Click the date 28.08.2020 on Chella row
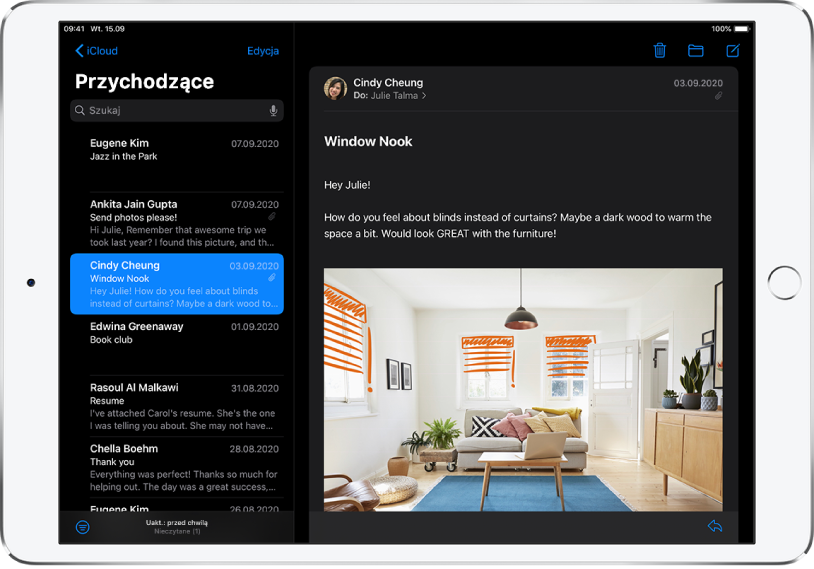This screenshot has height=569, width=814. pyautogui.click(x=254, y=449)
